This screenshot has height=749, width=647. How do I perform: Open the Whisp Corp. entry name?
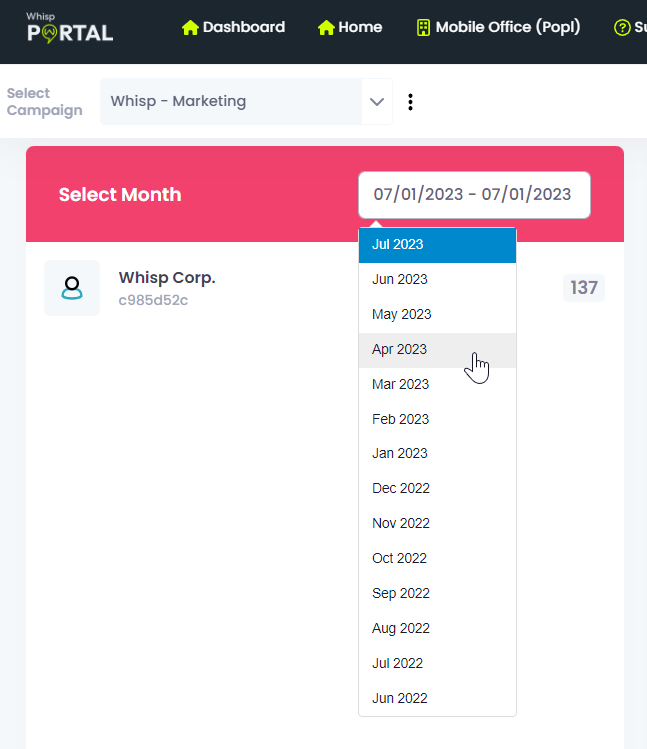(x=167, y=278)
